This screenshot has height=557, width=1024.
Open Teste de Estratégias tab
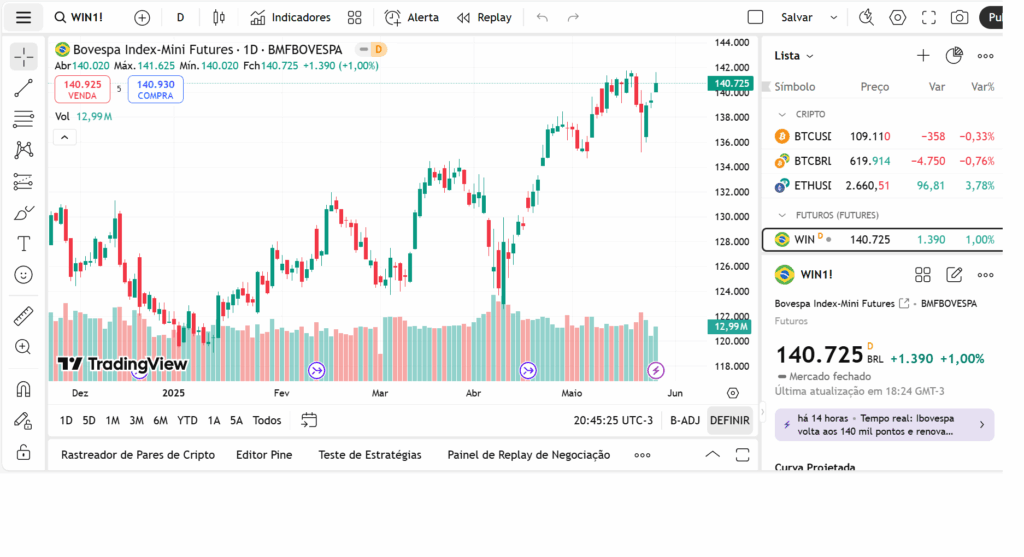370,455
